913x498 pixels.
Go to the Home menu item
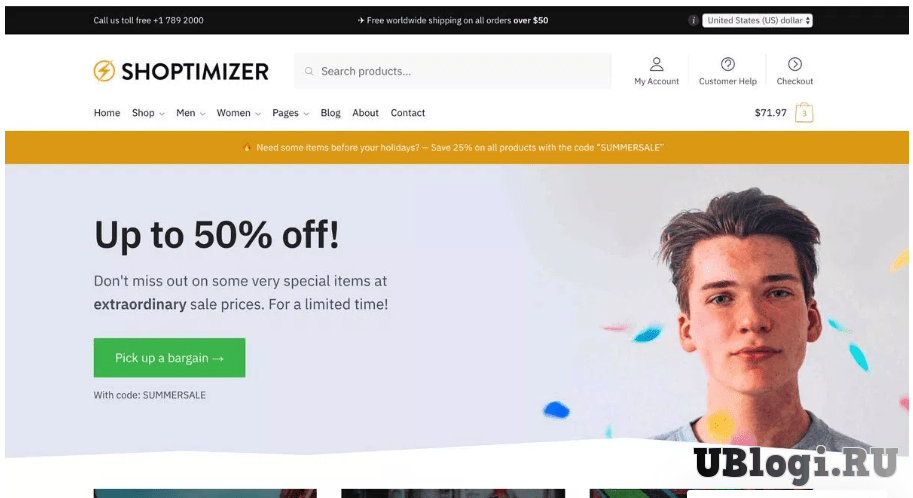pyautogui.click(x=107, y=113)
